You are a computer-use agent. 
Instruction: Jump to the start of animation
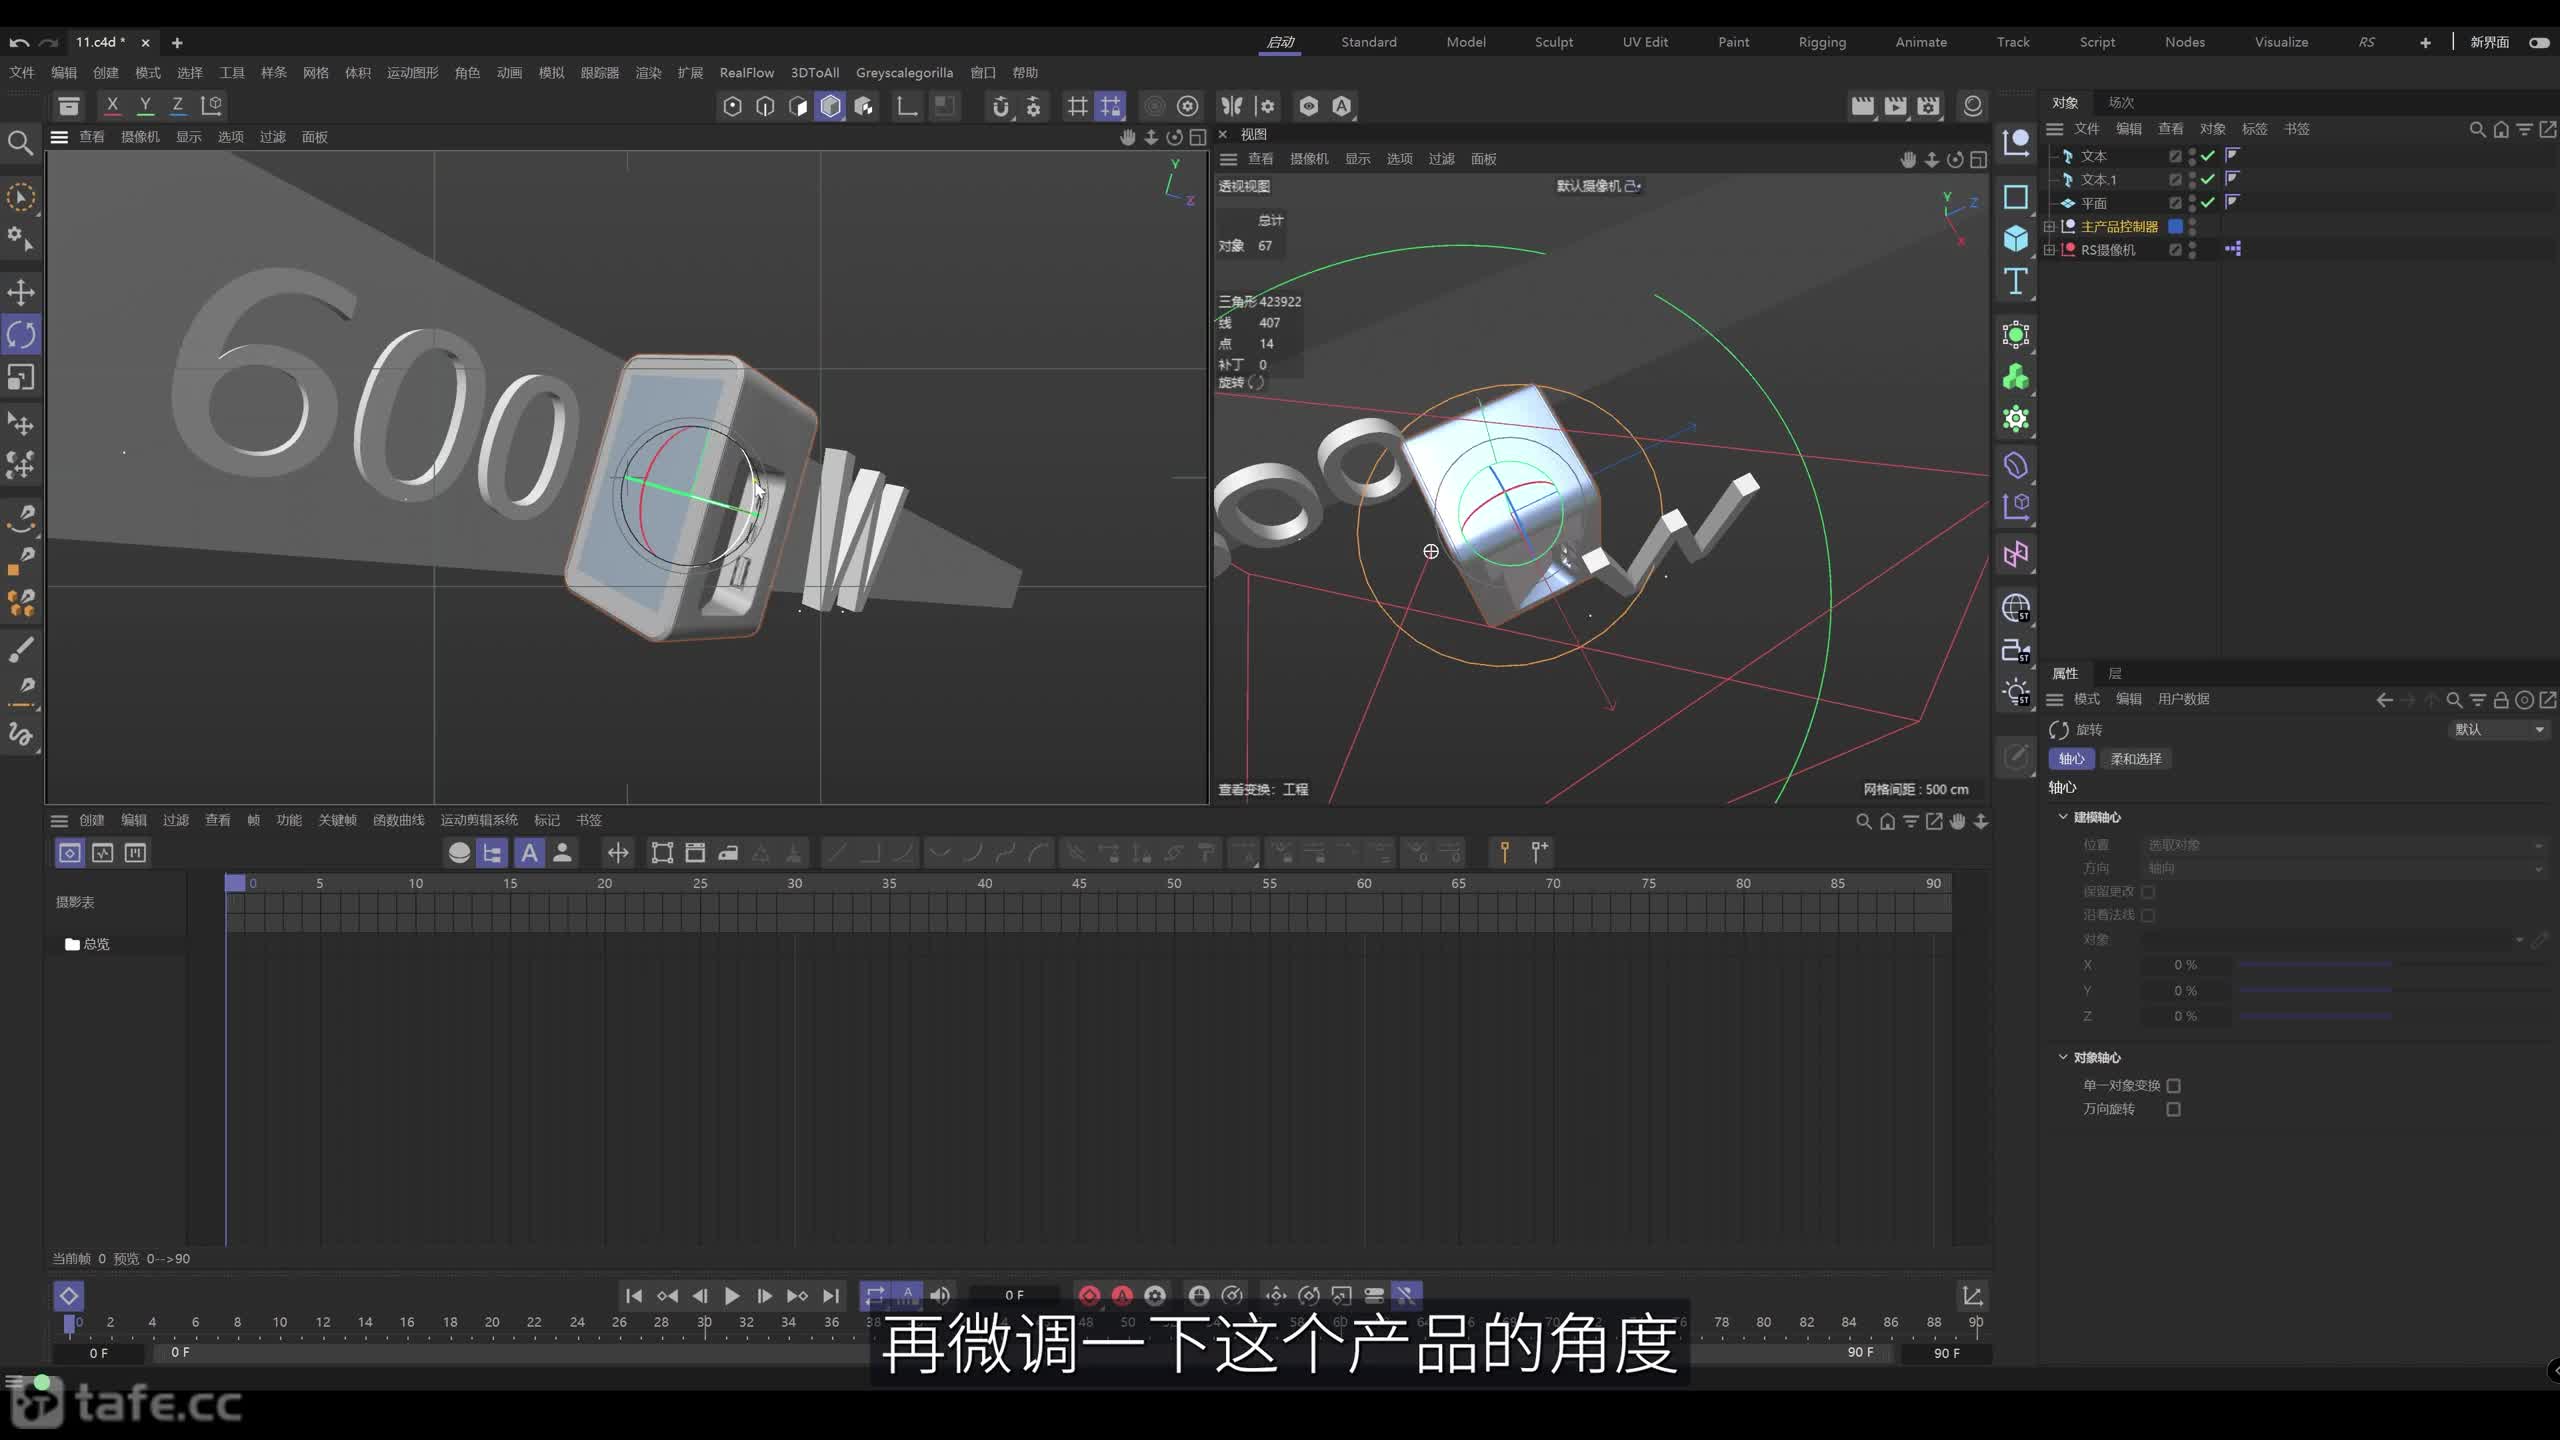pos(634,1296)
